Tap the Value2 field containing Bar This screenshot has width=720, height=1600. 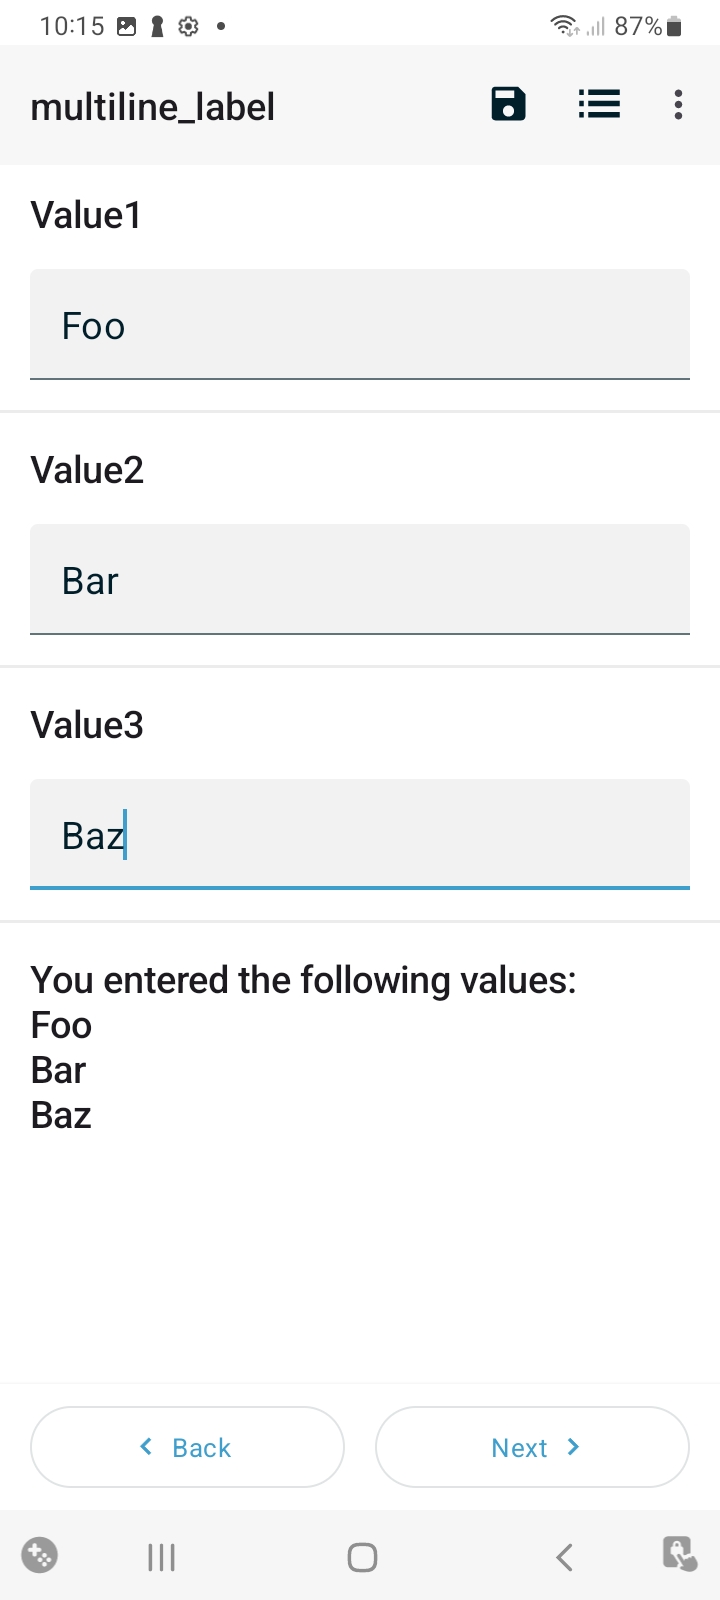click(360, 580)
